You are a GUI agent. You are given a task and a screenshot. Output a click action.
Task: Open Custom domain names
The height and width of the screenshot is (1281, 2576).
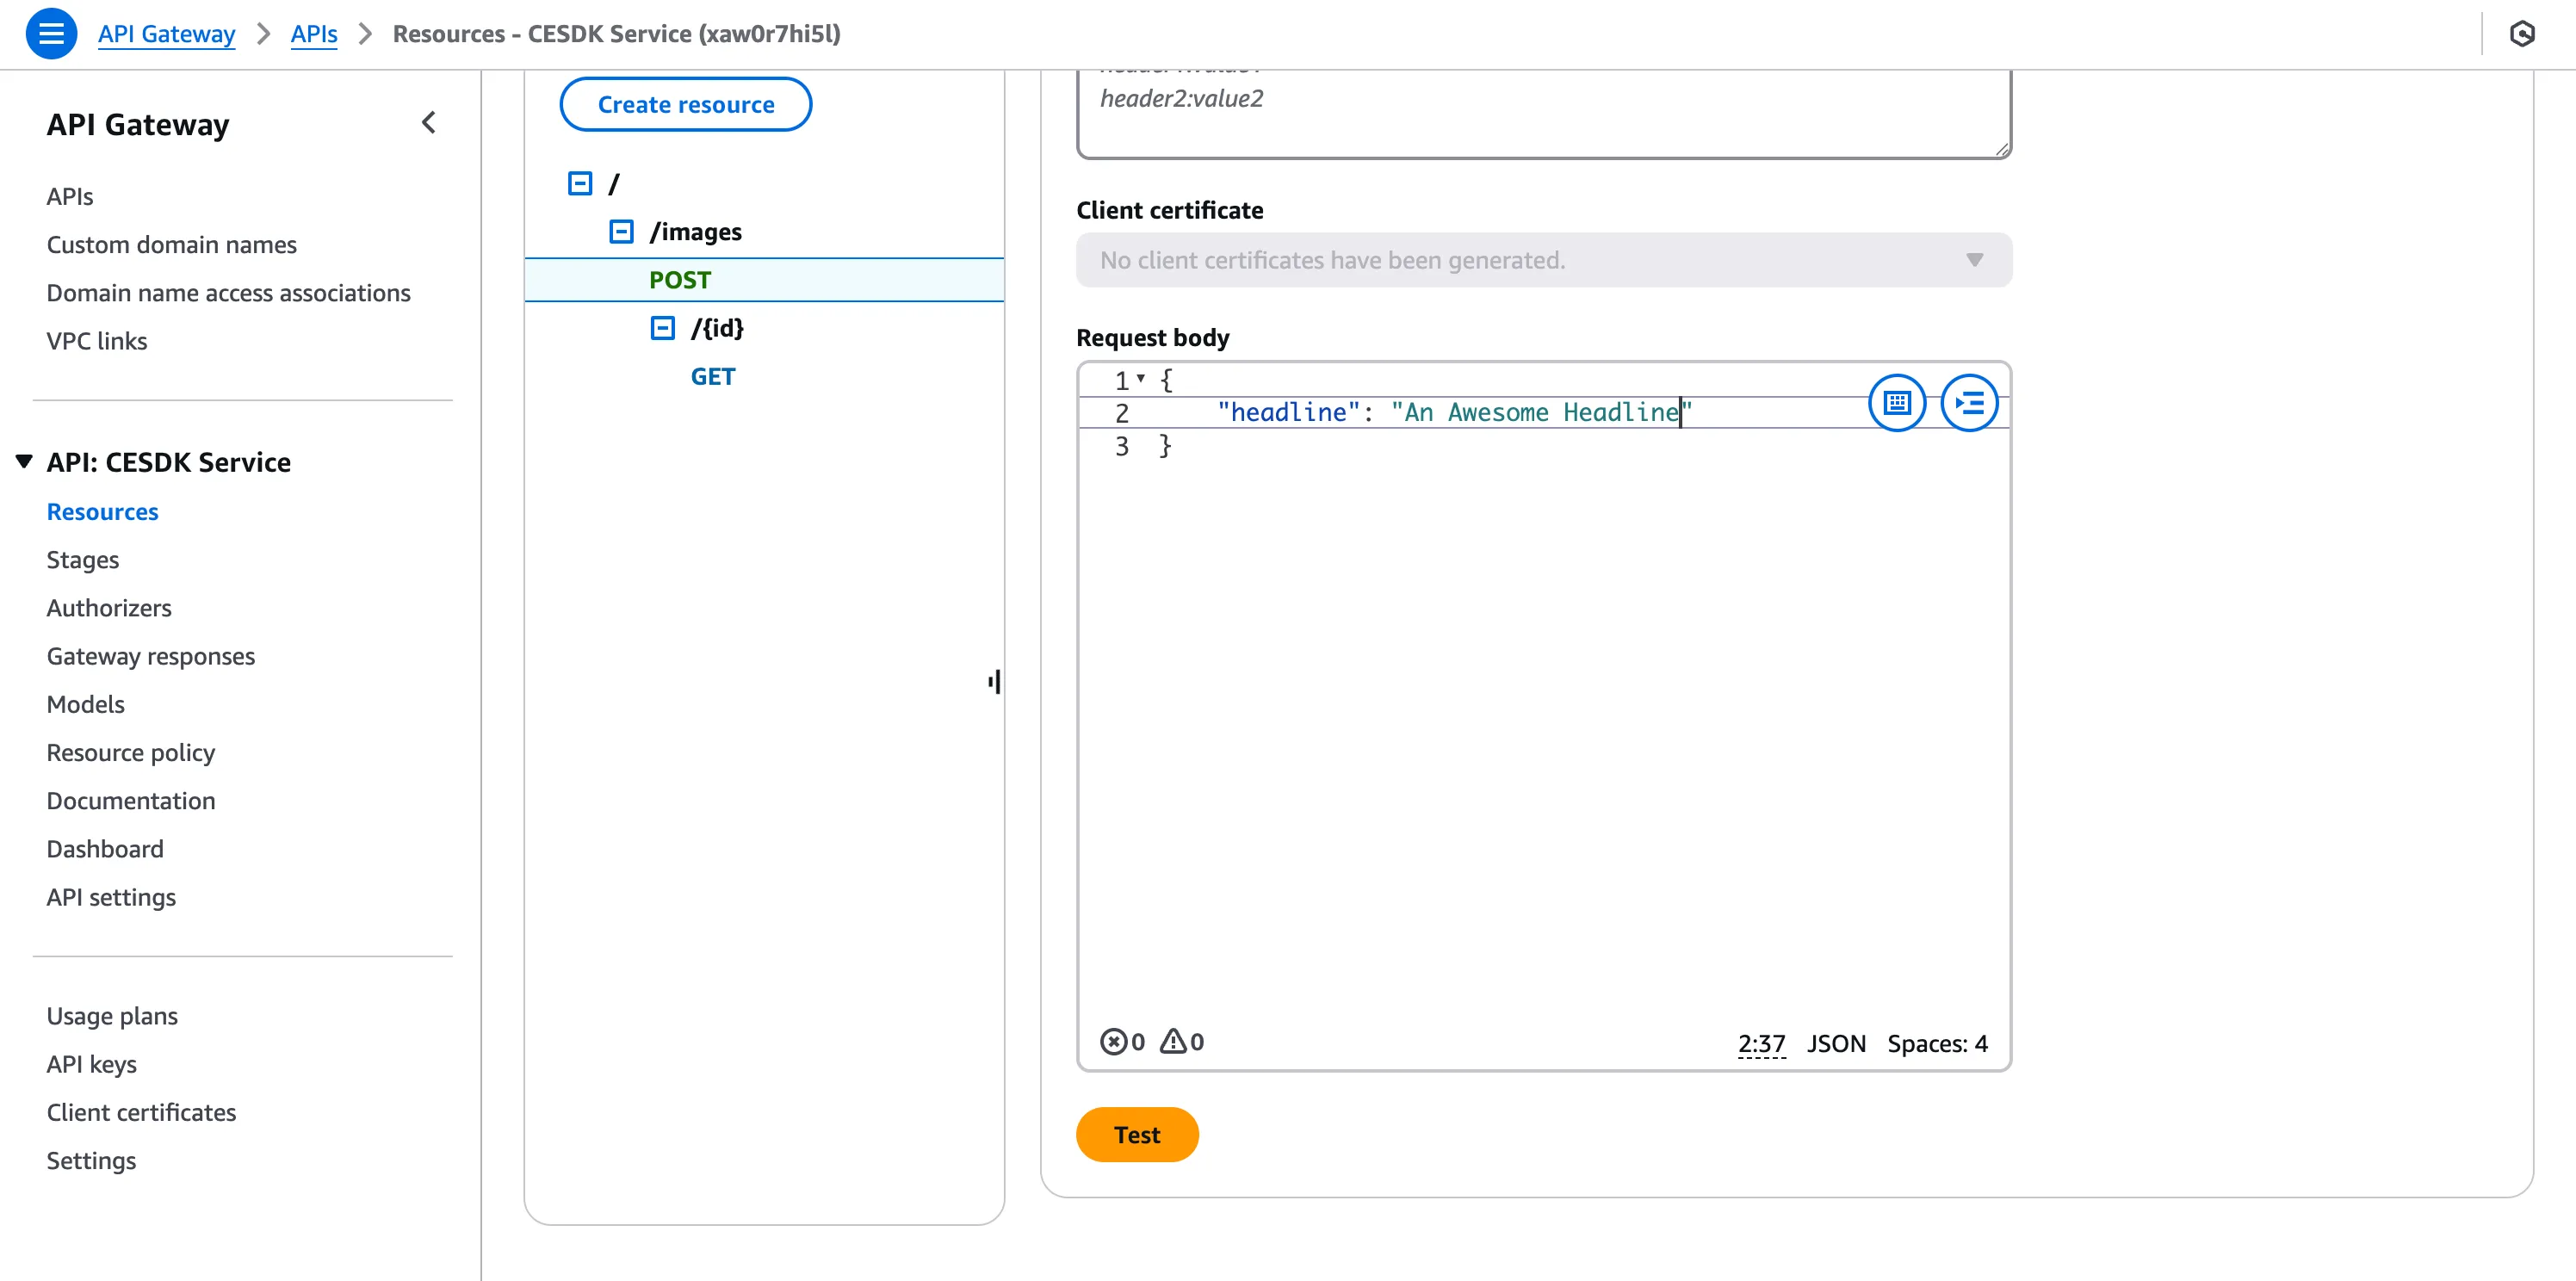tap(172, 244)
